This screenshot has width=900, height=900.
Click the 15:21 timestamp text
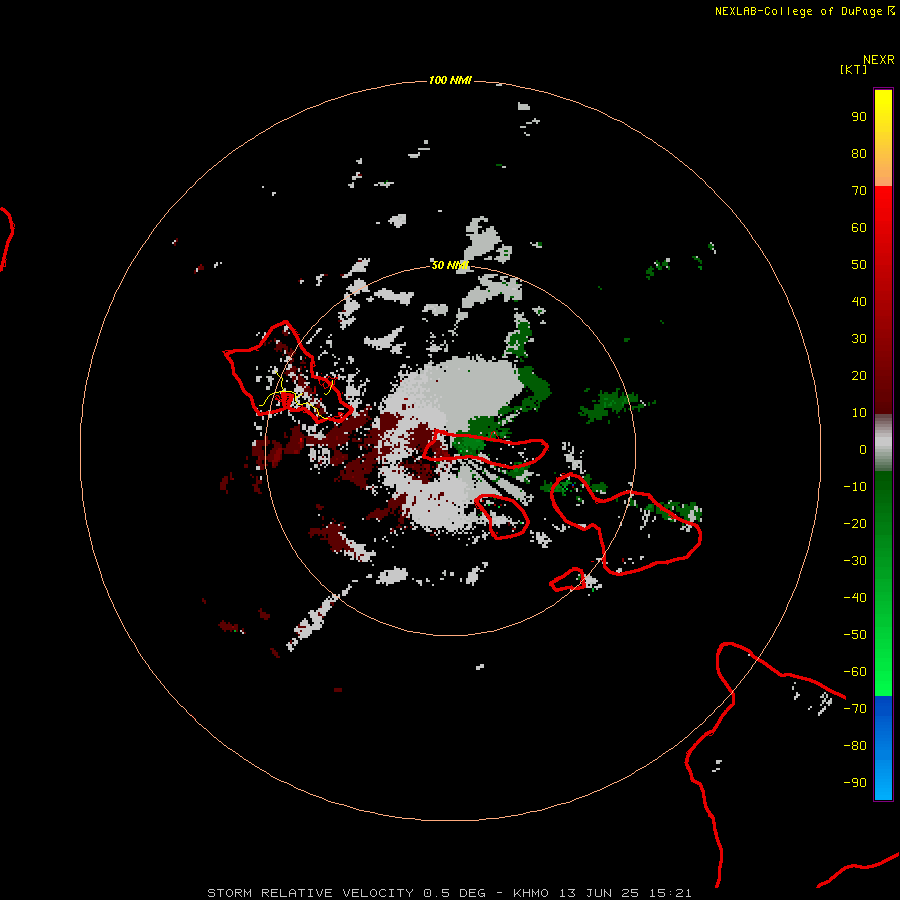[x=670, y=893]
